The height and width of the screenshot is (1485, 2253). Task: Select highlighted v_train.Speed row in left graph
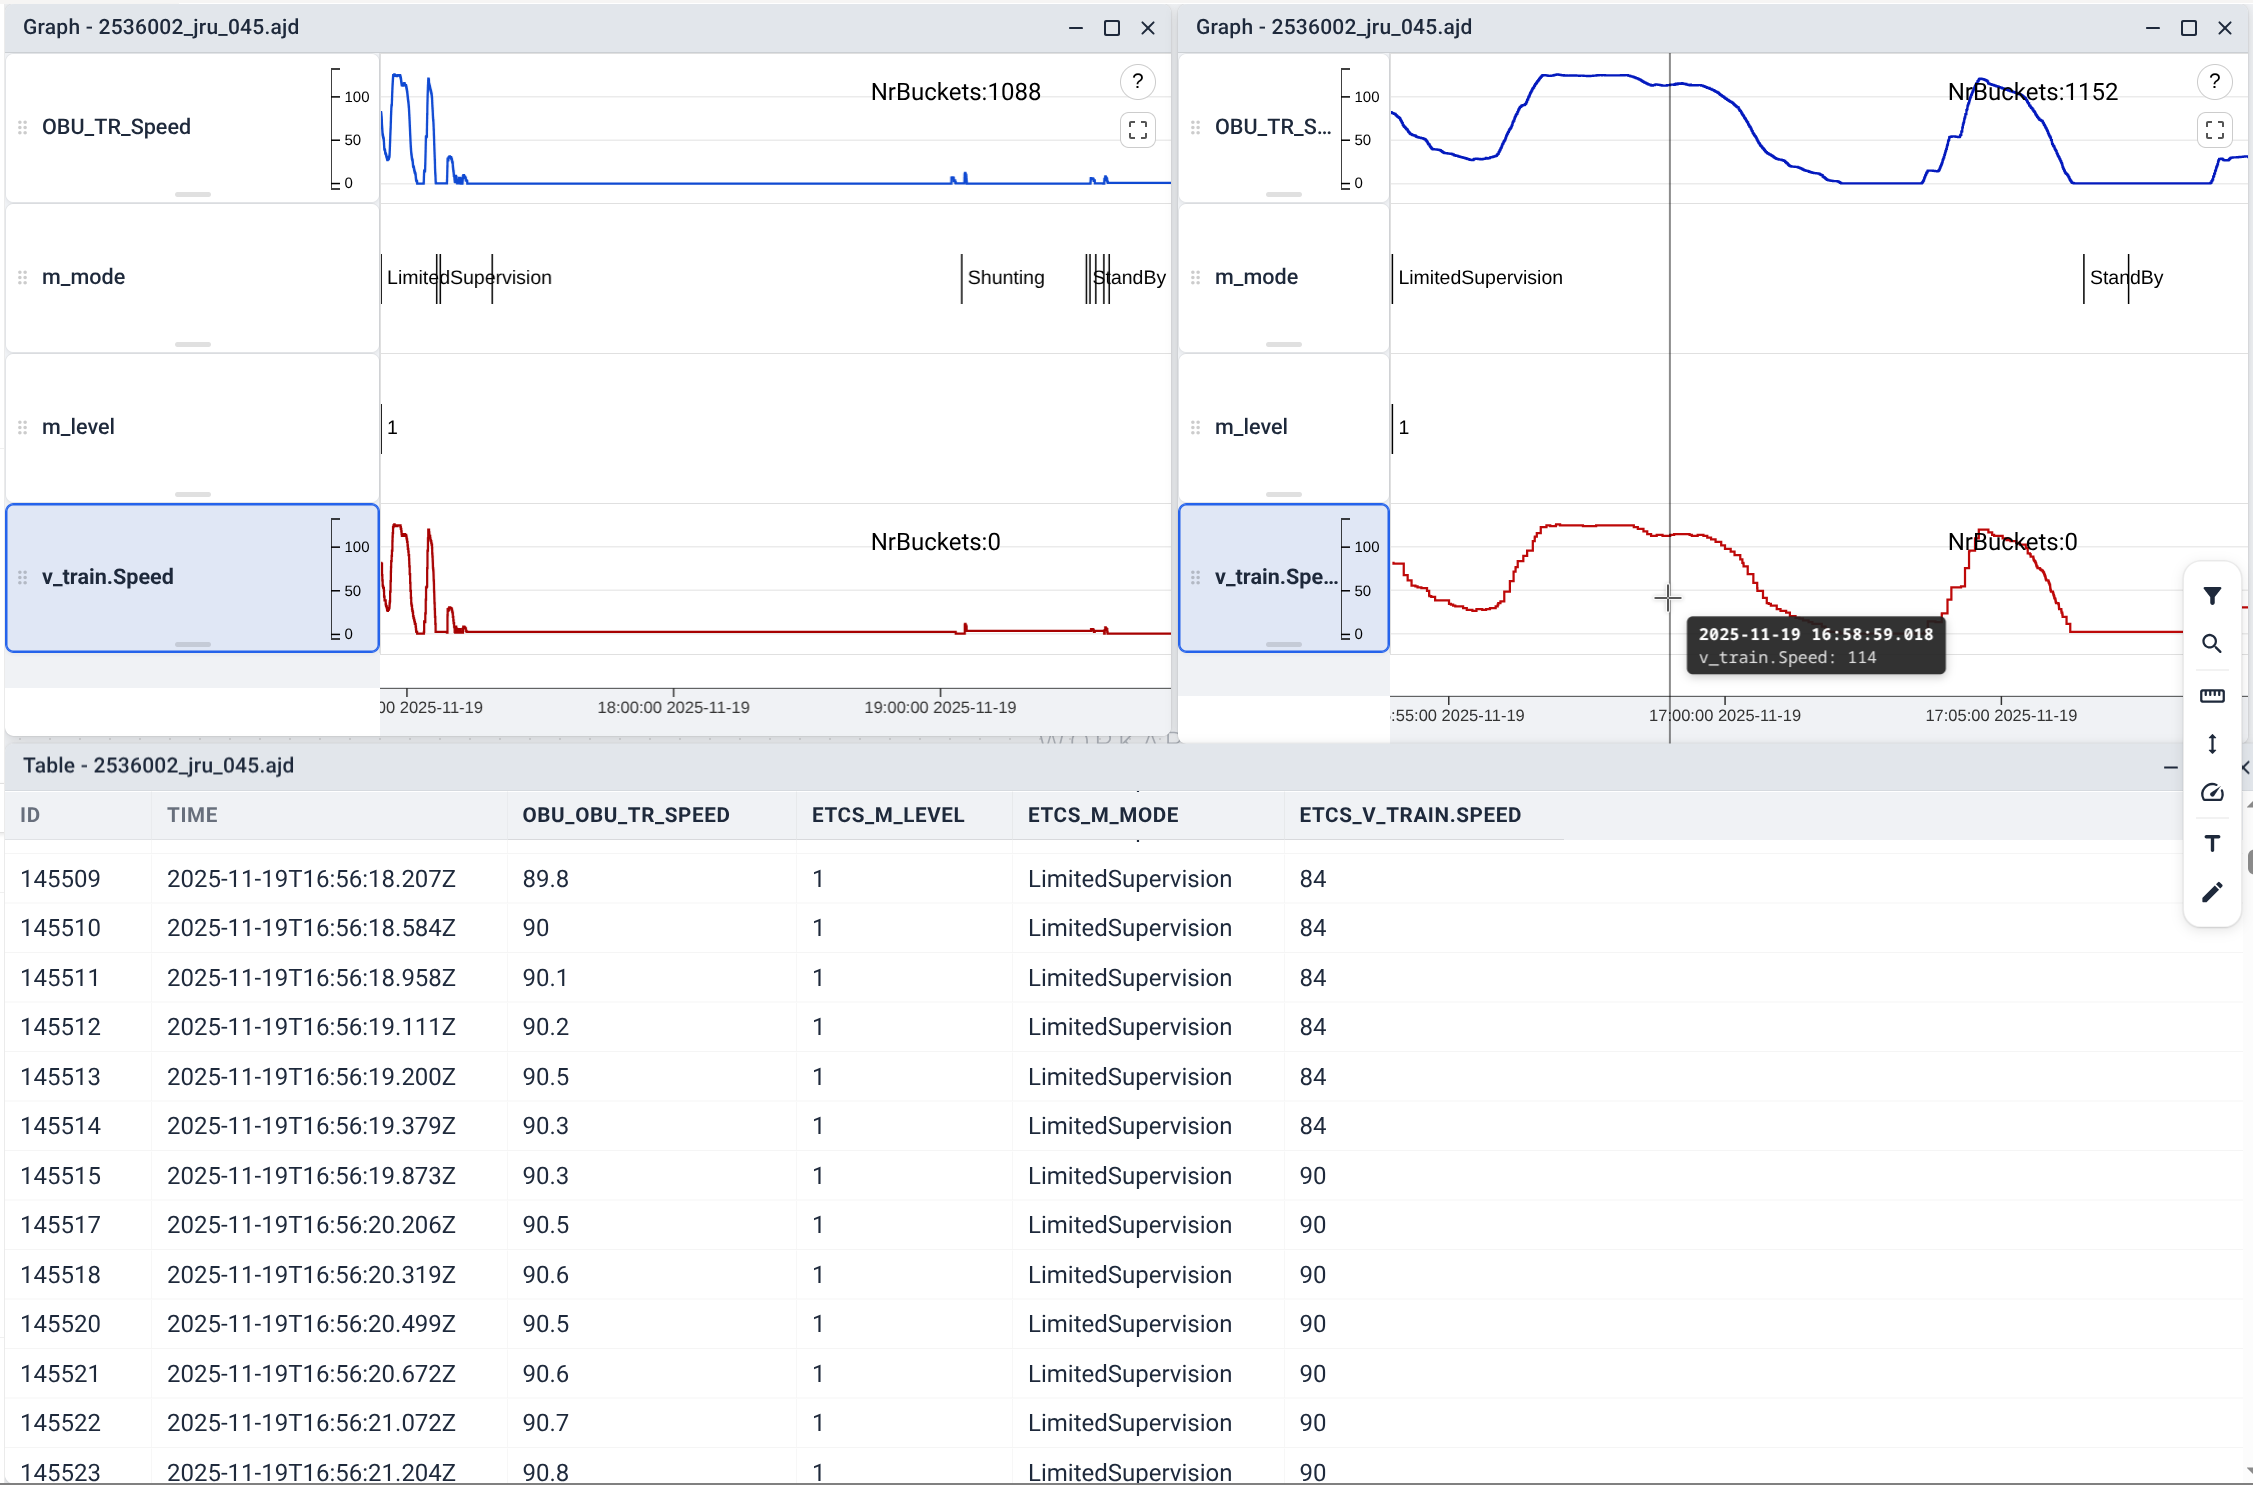pyautogui.click(x=192, y=578)
